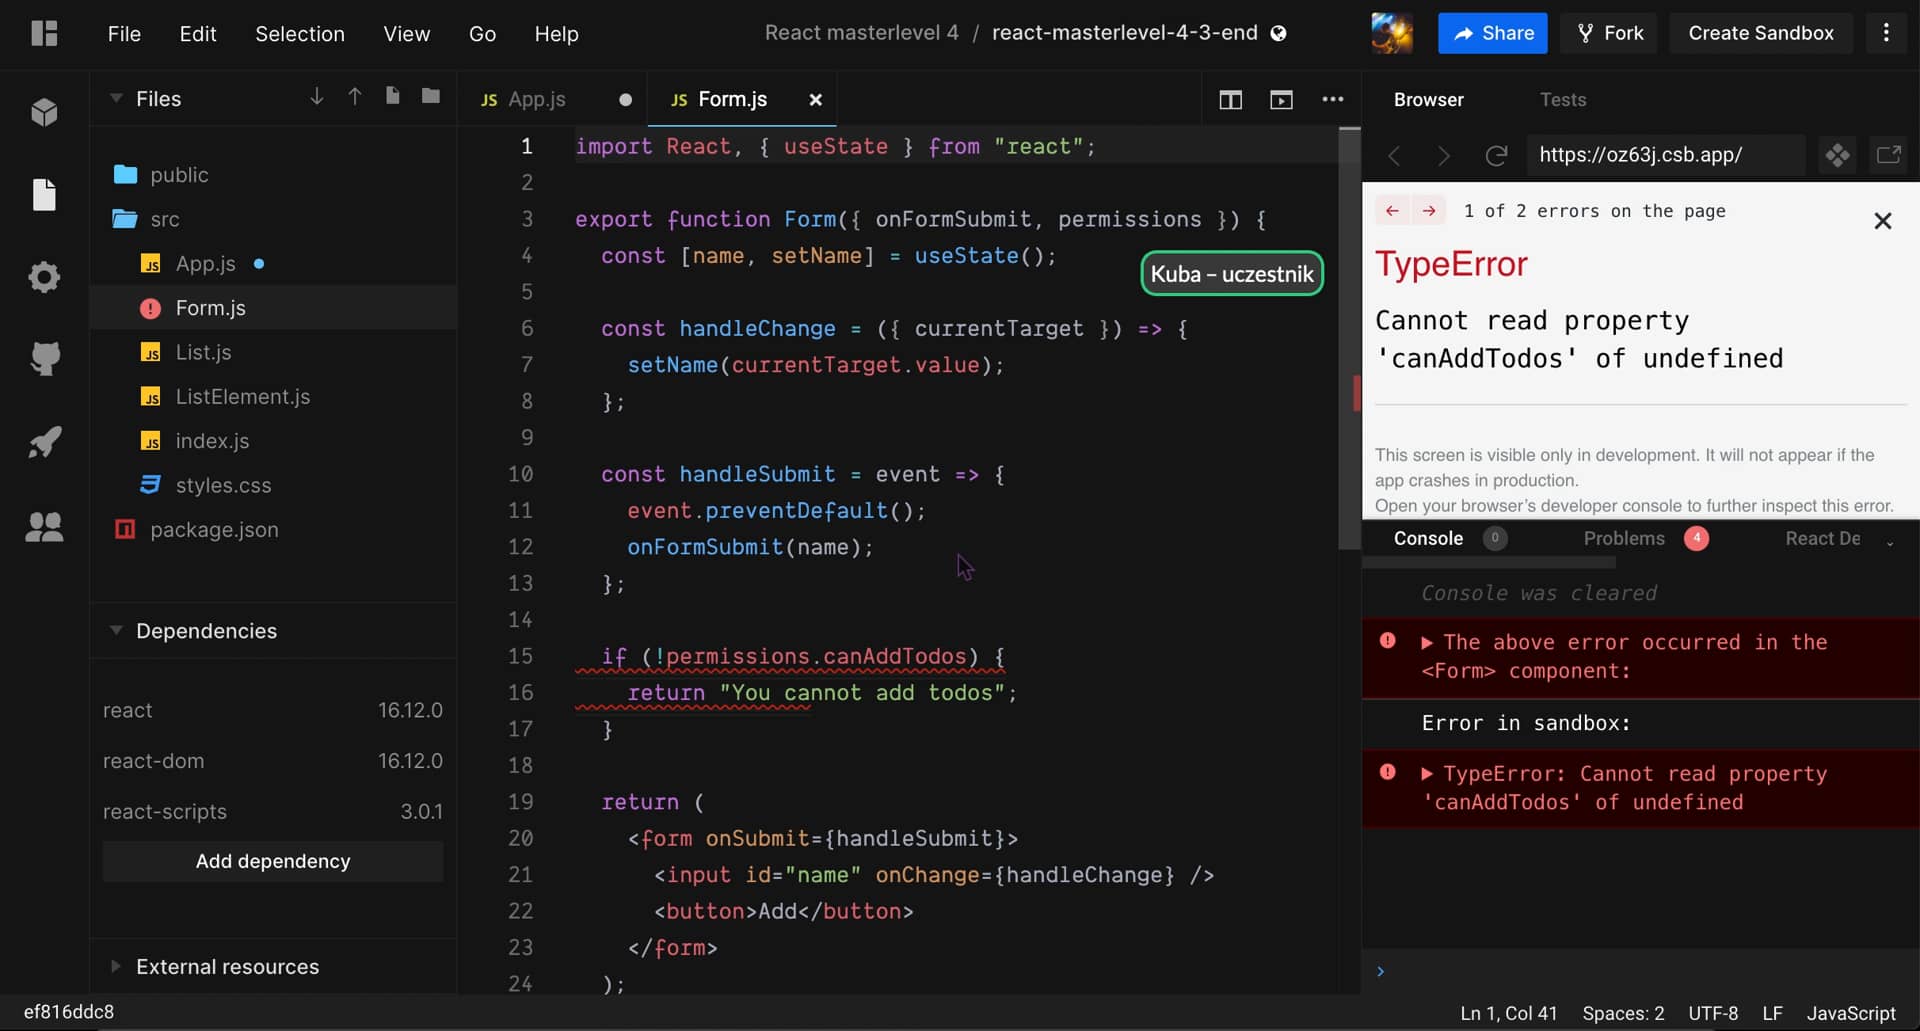Viewport: 1920px width, 1031px height.
Task: Open the Live collaboration people icon
Action: (x=44, y=526)
